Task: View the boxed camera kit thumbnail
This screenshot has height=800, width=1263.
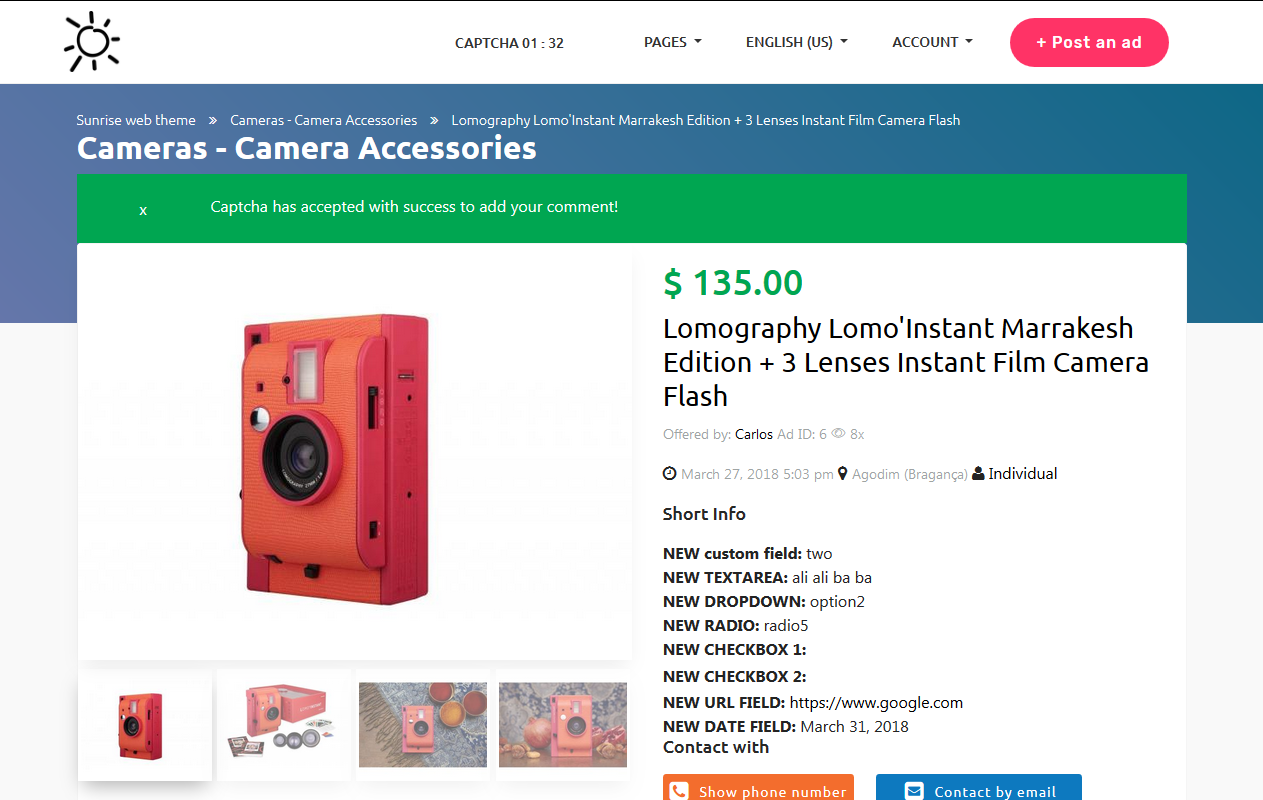Action: (284, 725)
